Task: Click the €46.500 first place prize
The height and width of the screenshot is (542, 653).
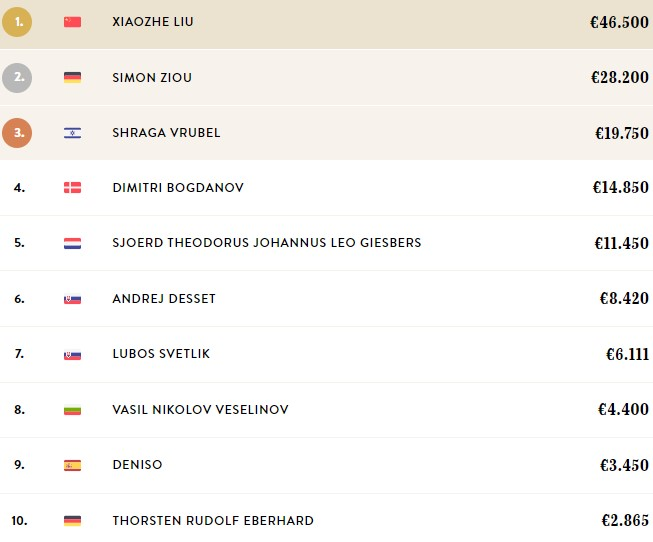Action: coord(619,22)
